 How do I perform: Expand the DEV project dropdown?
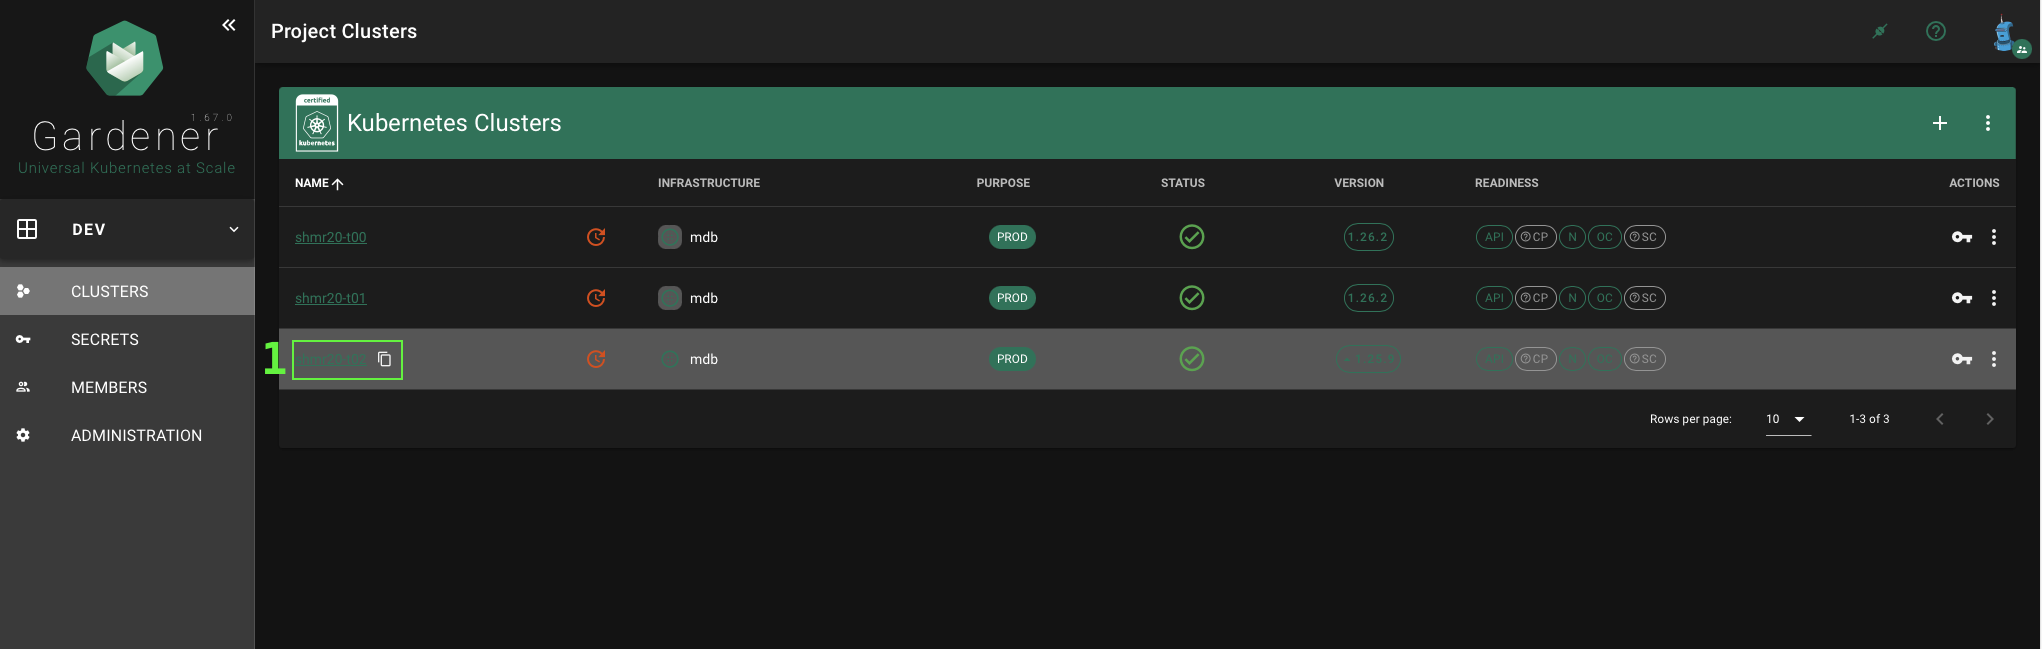pyautogui.click(x=233, y=229)
